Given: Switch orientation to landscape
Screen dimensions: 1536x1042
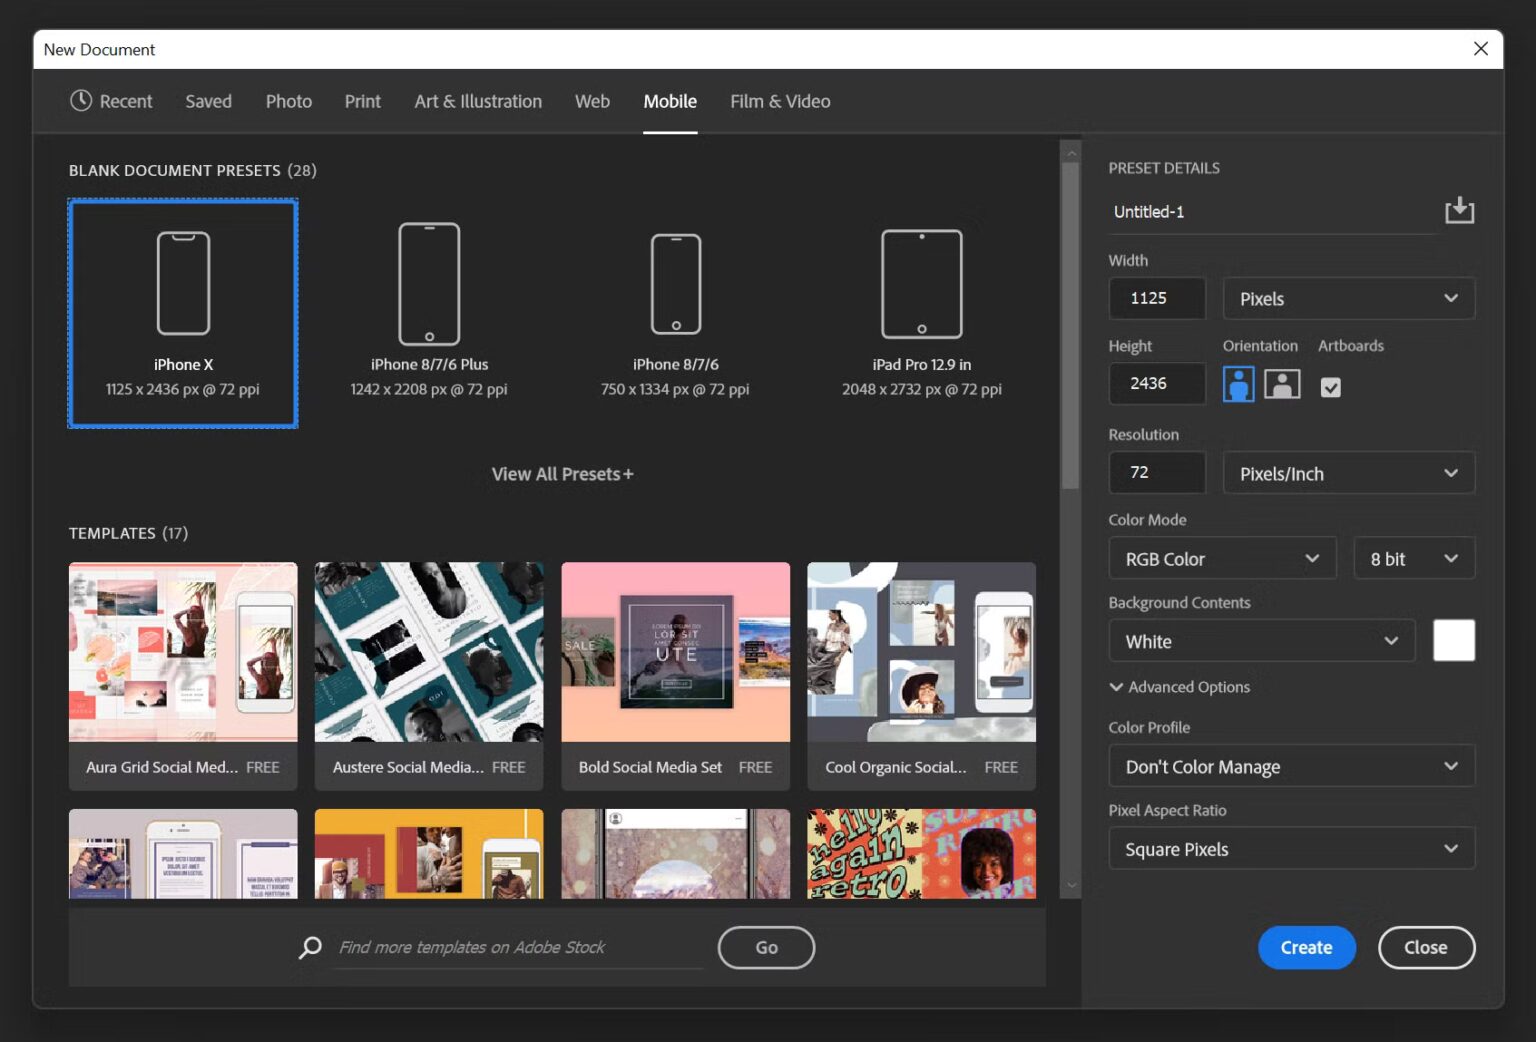Looking at the screenshot, I should tap(1281, 383).
